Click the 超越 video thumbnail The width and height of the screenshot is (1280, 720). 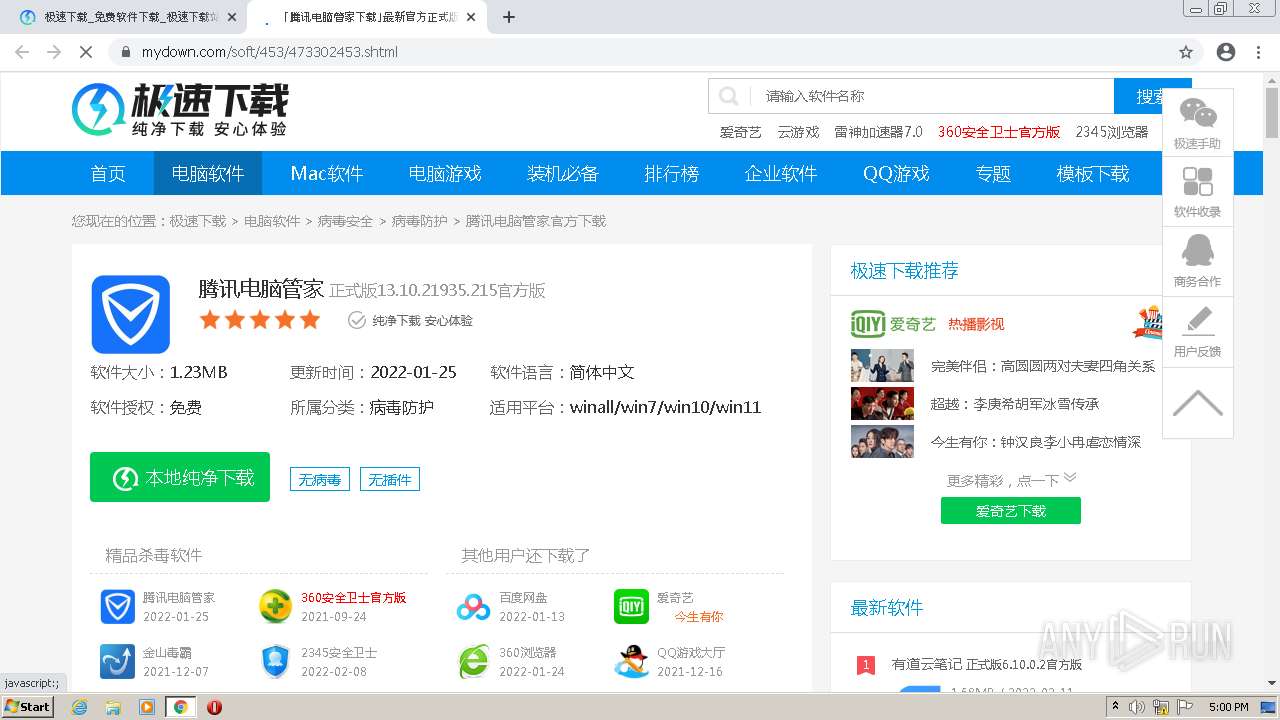(x=882, y=404)
